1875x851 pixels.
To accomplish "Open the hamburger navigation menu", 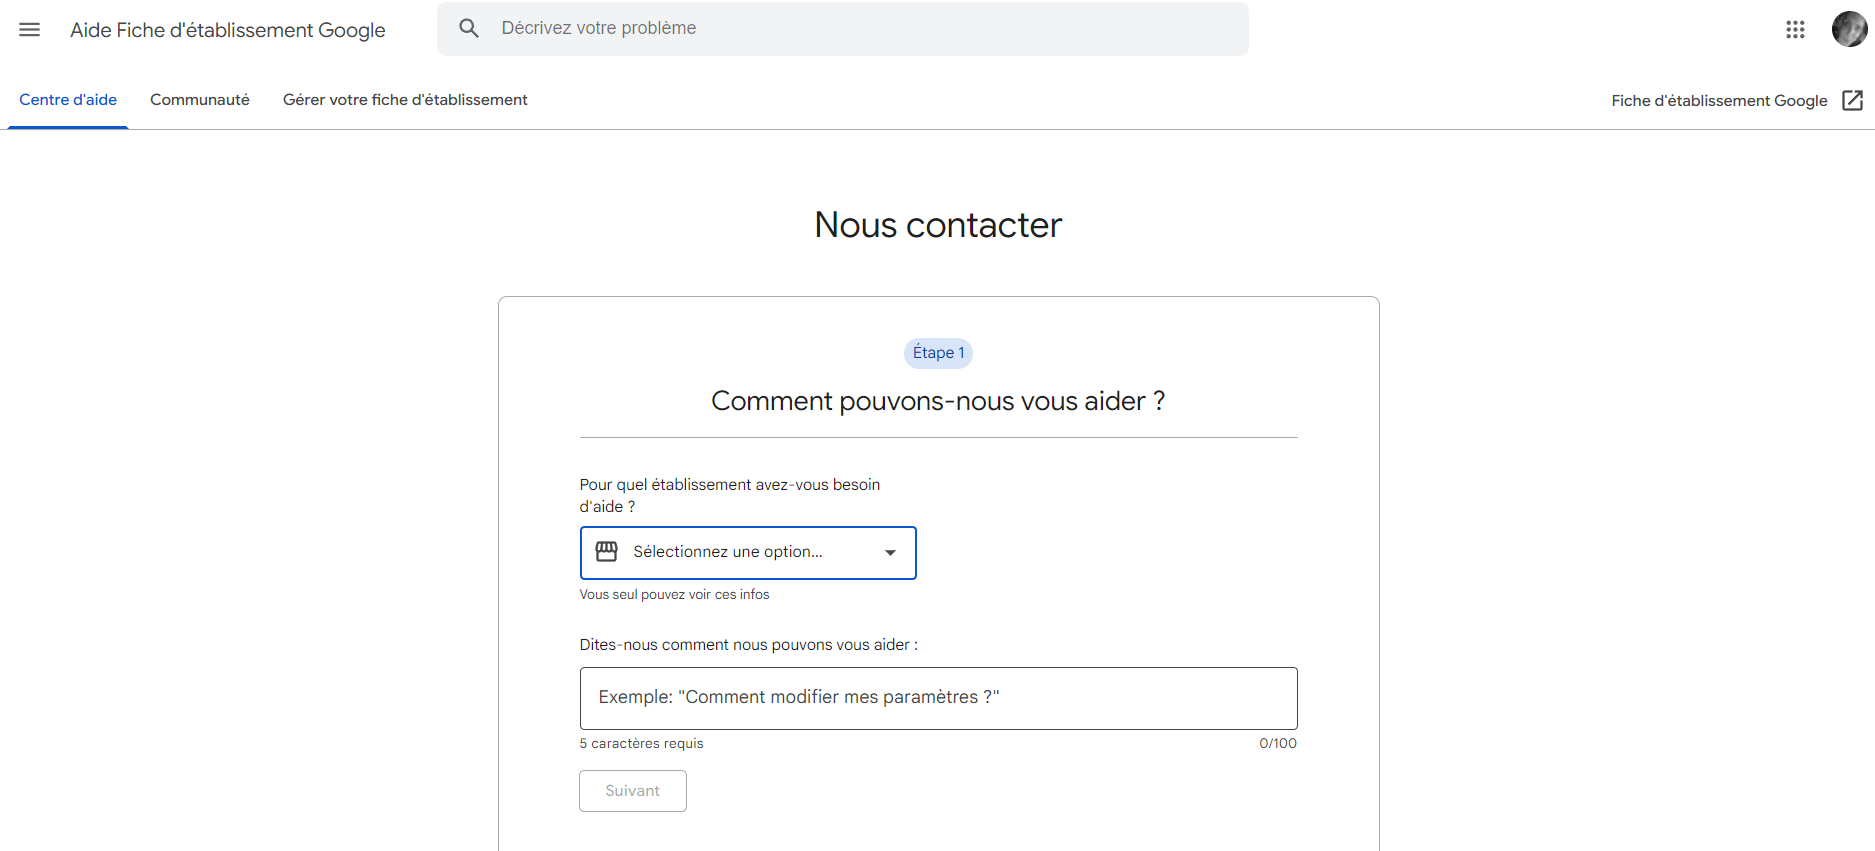I will click(28, 29).
